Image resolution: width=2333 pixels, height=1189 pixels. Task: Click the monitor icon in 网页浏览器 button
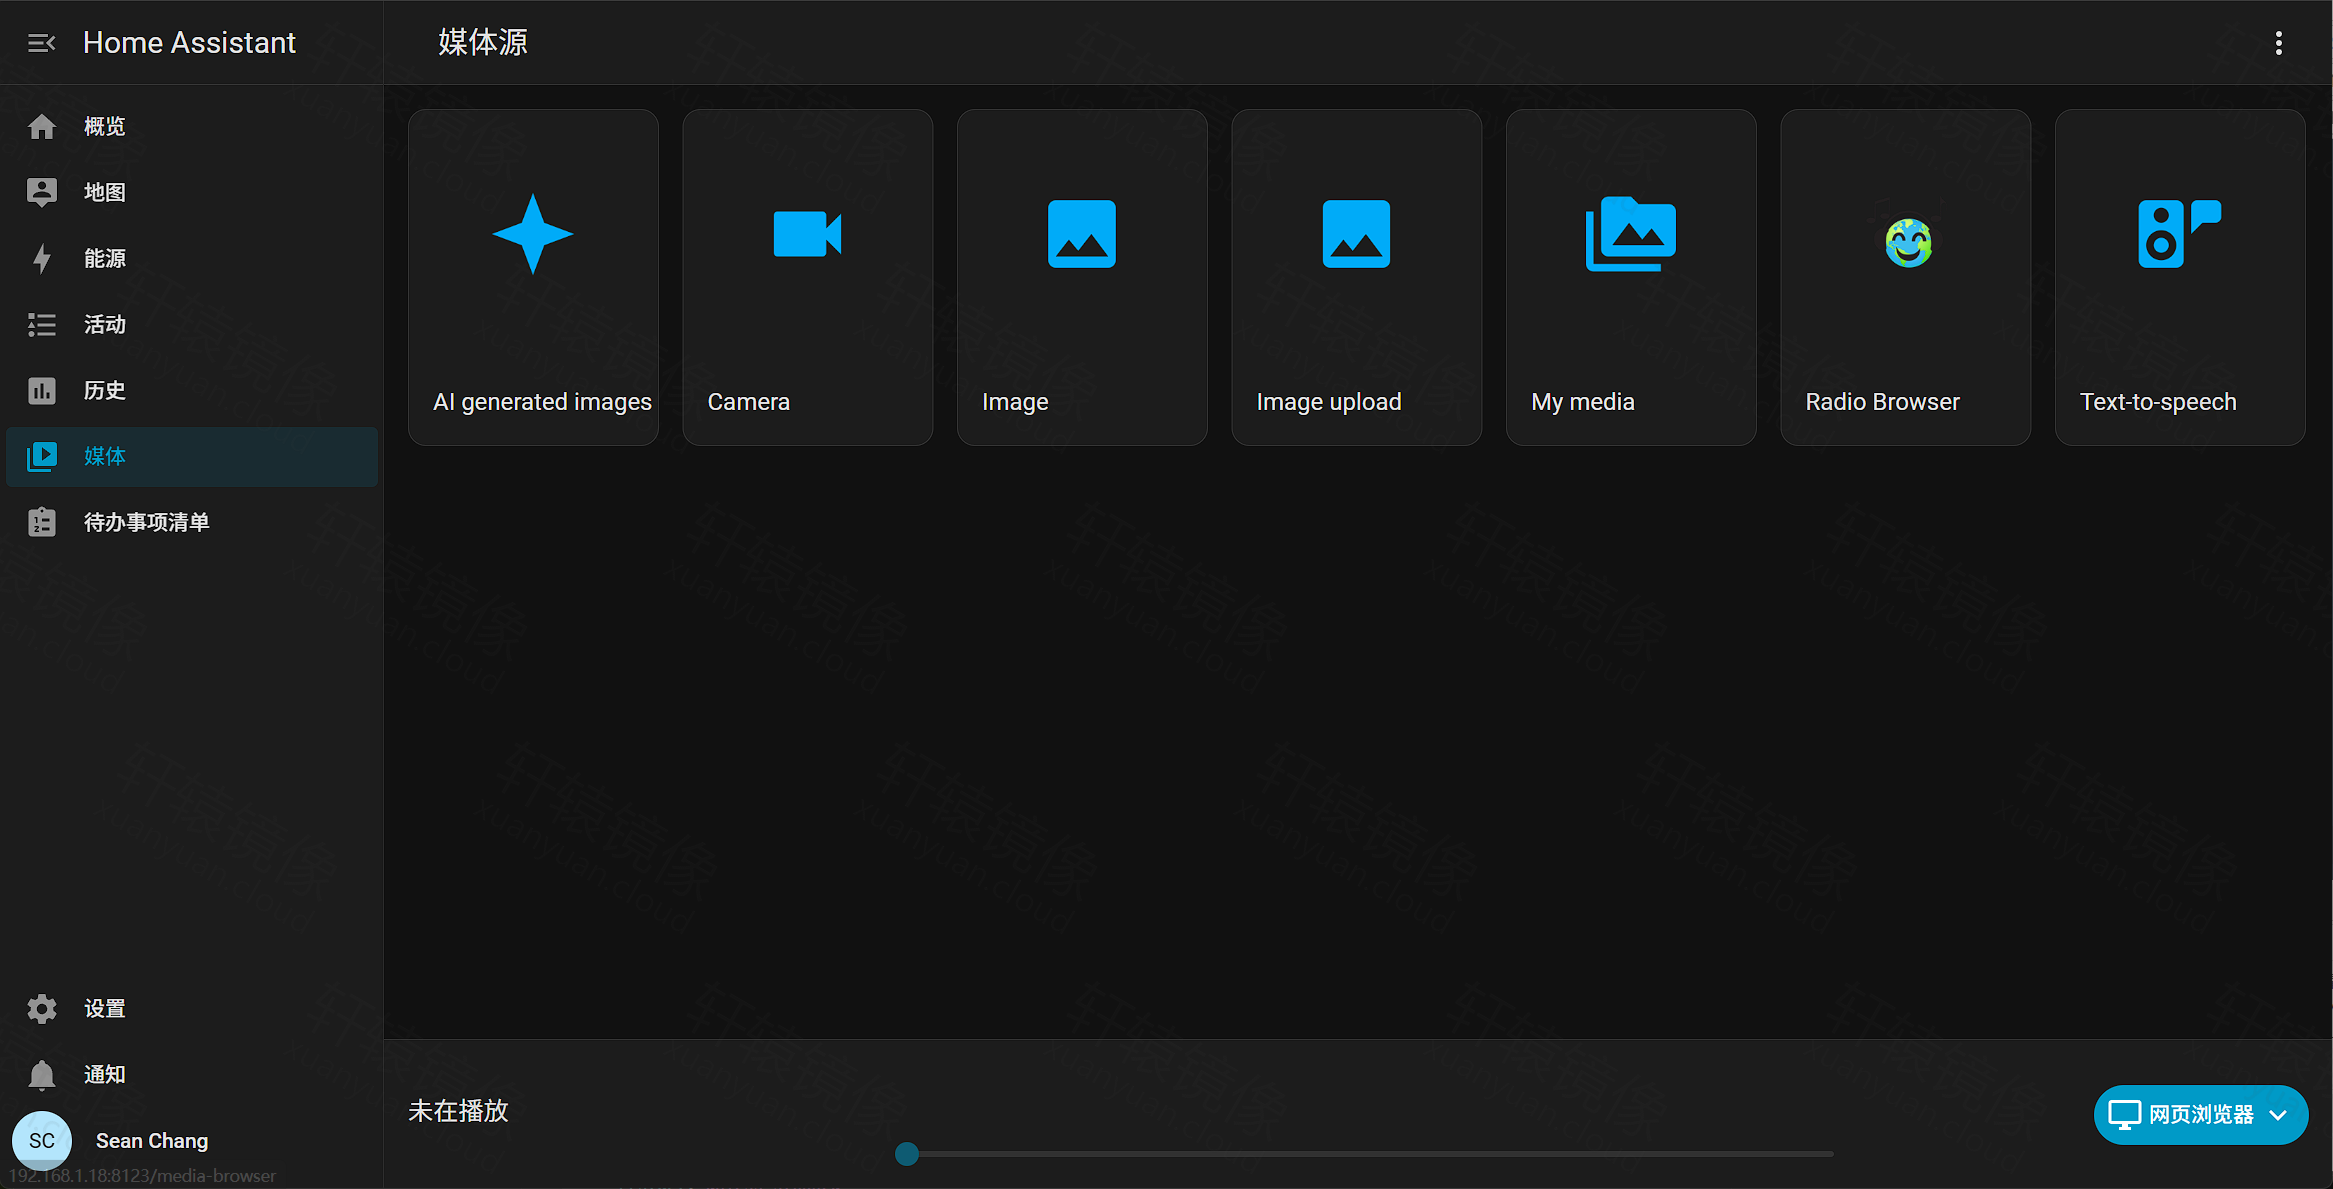point(2124,1114)
